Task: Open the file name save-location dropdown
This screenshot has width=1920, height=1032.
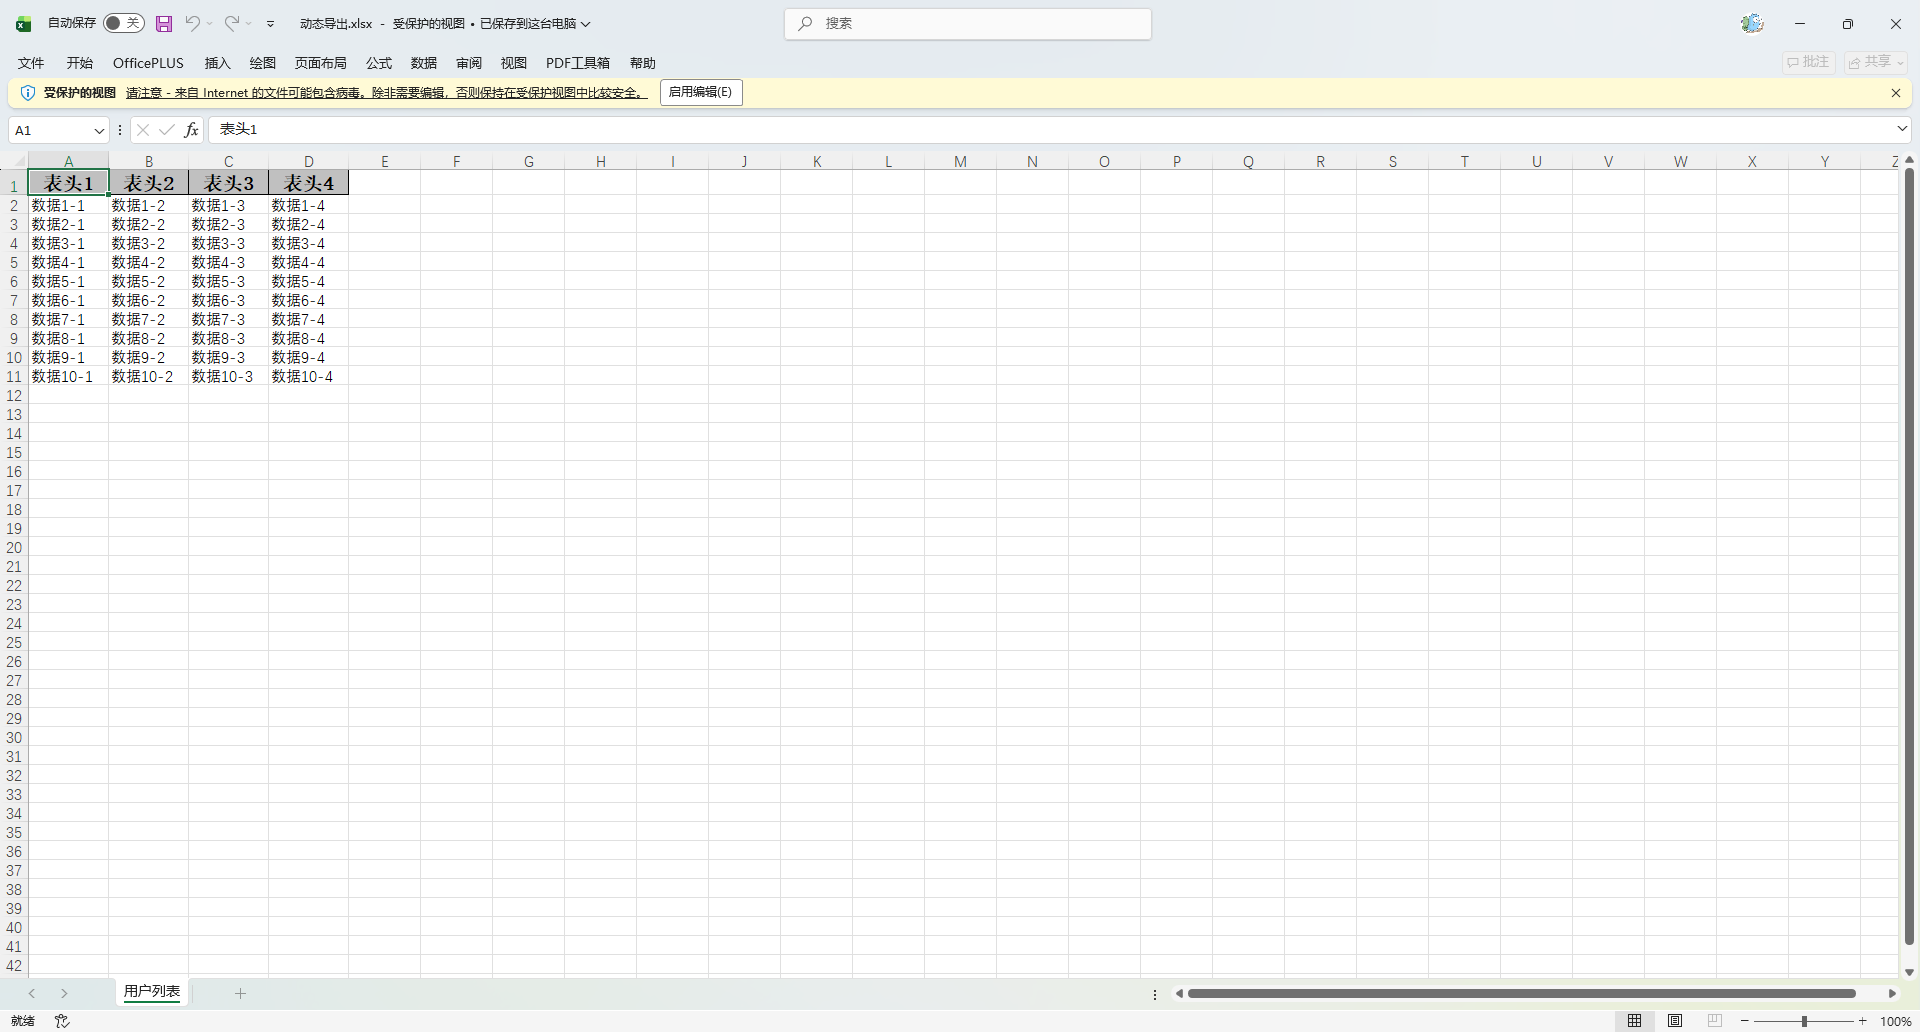Action: coord(586,24)
